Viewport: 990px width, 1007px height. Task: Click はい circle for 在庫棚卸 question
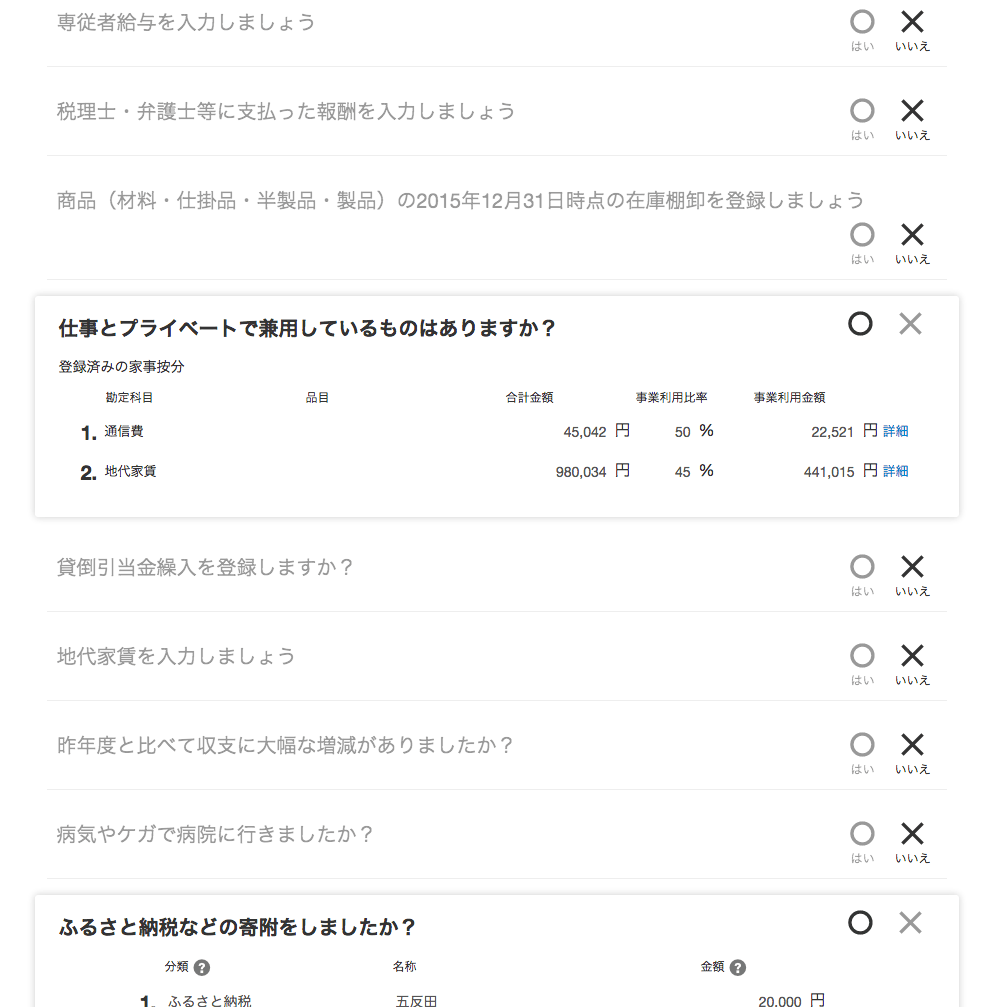tap(862, 235)
